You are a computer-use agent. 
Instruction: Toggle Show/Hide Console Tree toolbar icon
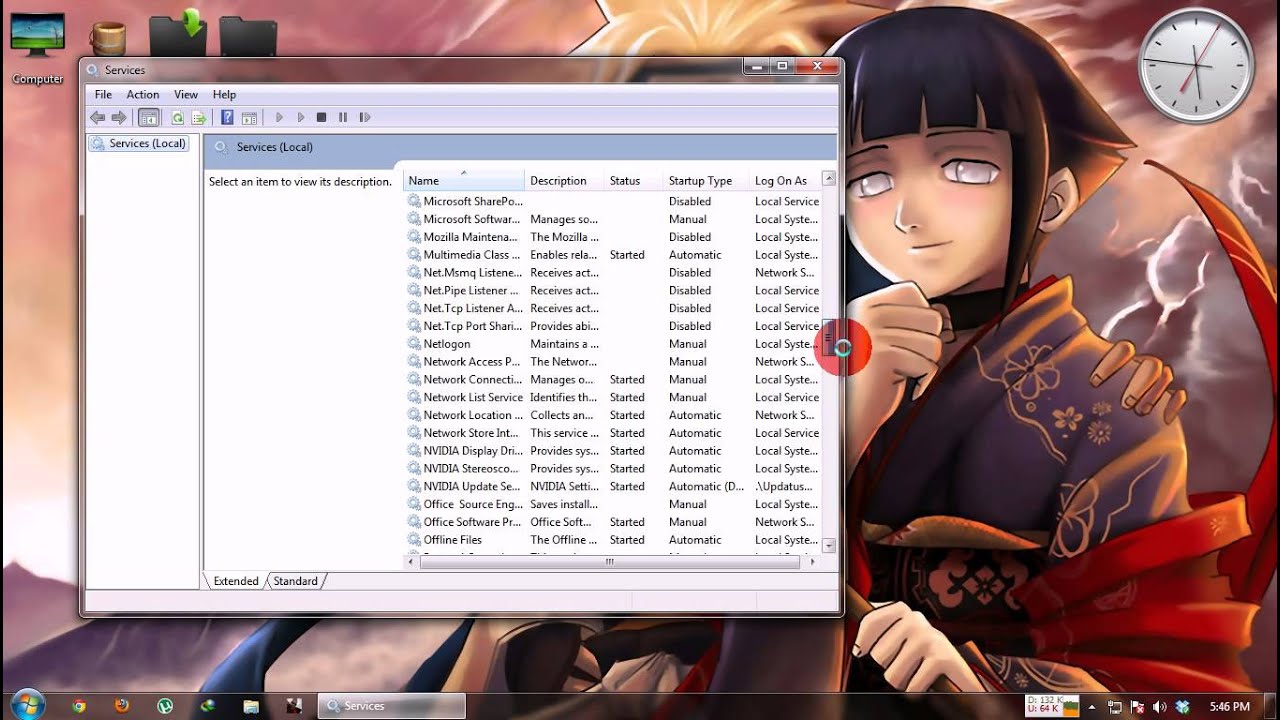[x=148, y=117]
